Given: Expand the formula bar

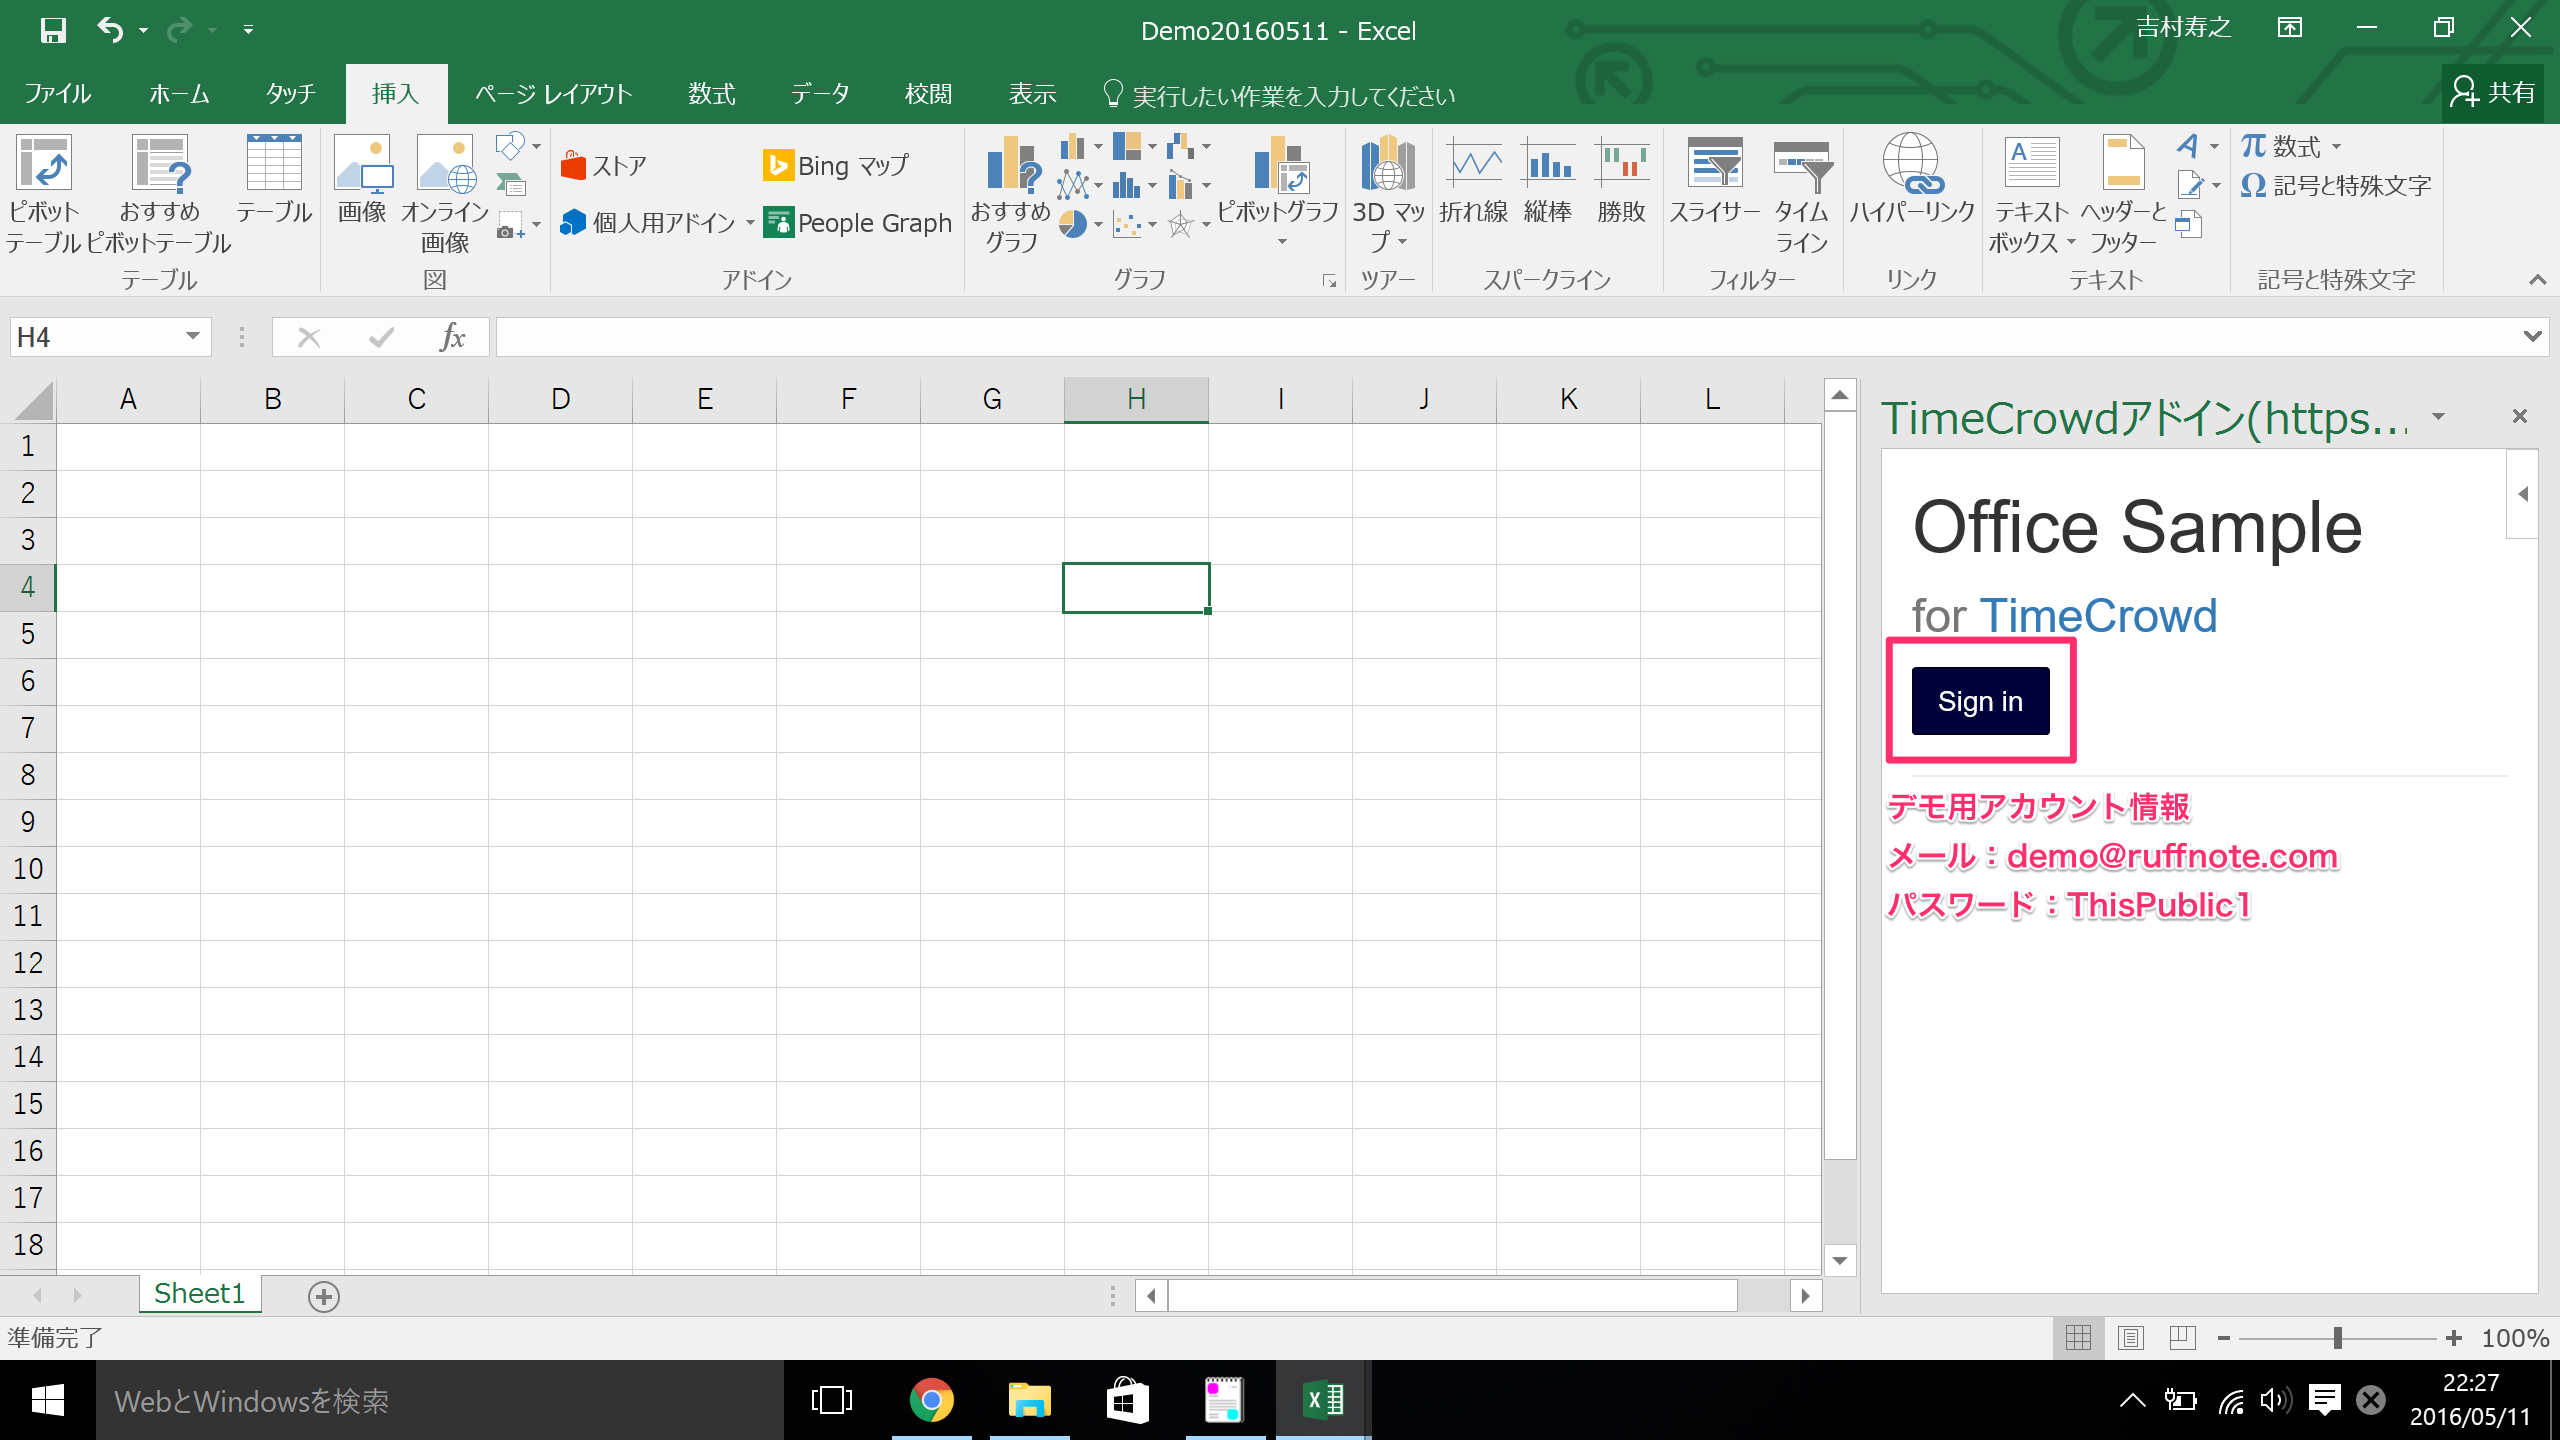Looking at the screenshot, I should (x=2532, y=337).
